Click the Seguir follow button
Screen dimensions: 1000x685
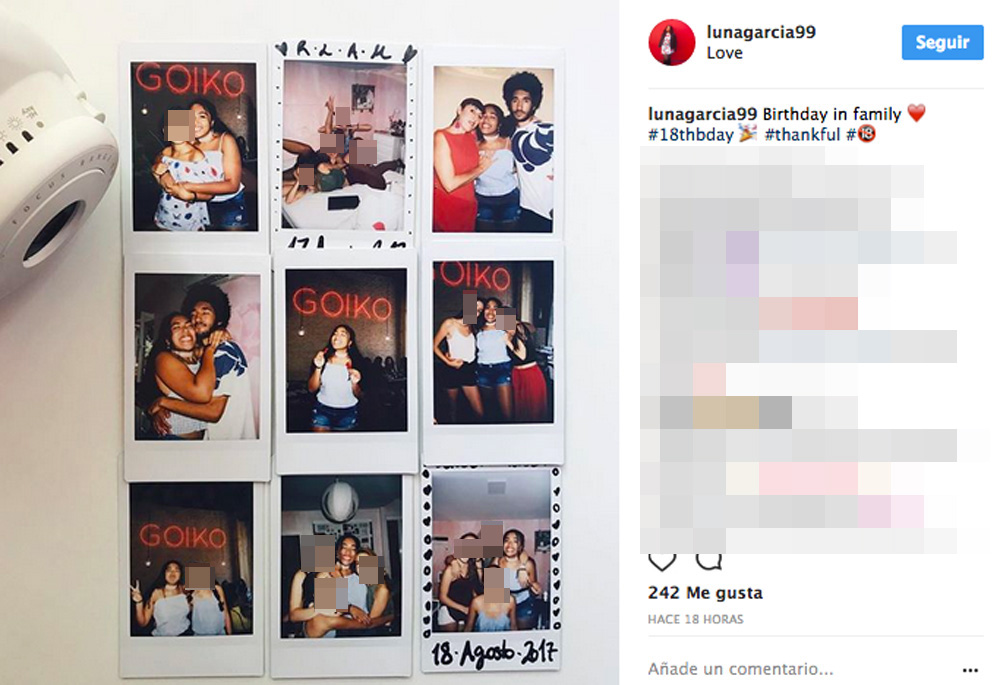pos(942,43)
